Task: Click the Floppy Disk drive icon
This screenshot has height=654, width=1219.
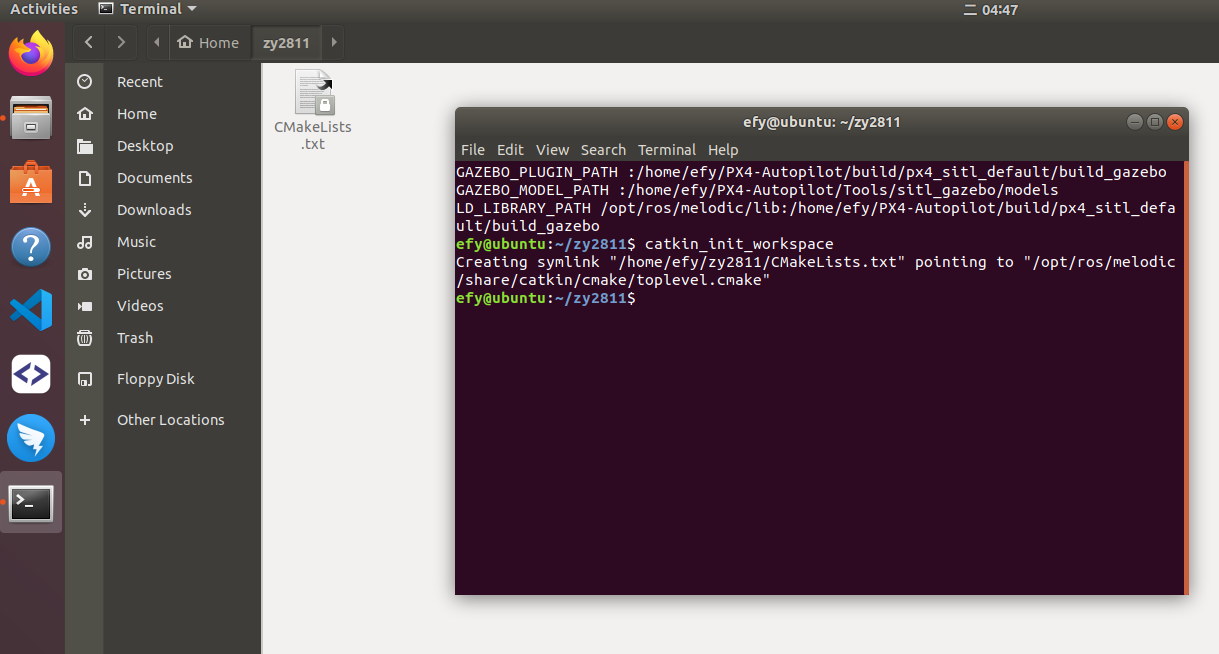Action: click(85, 379)
